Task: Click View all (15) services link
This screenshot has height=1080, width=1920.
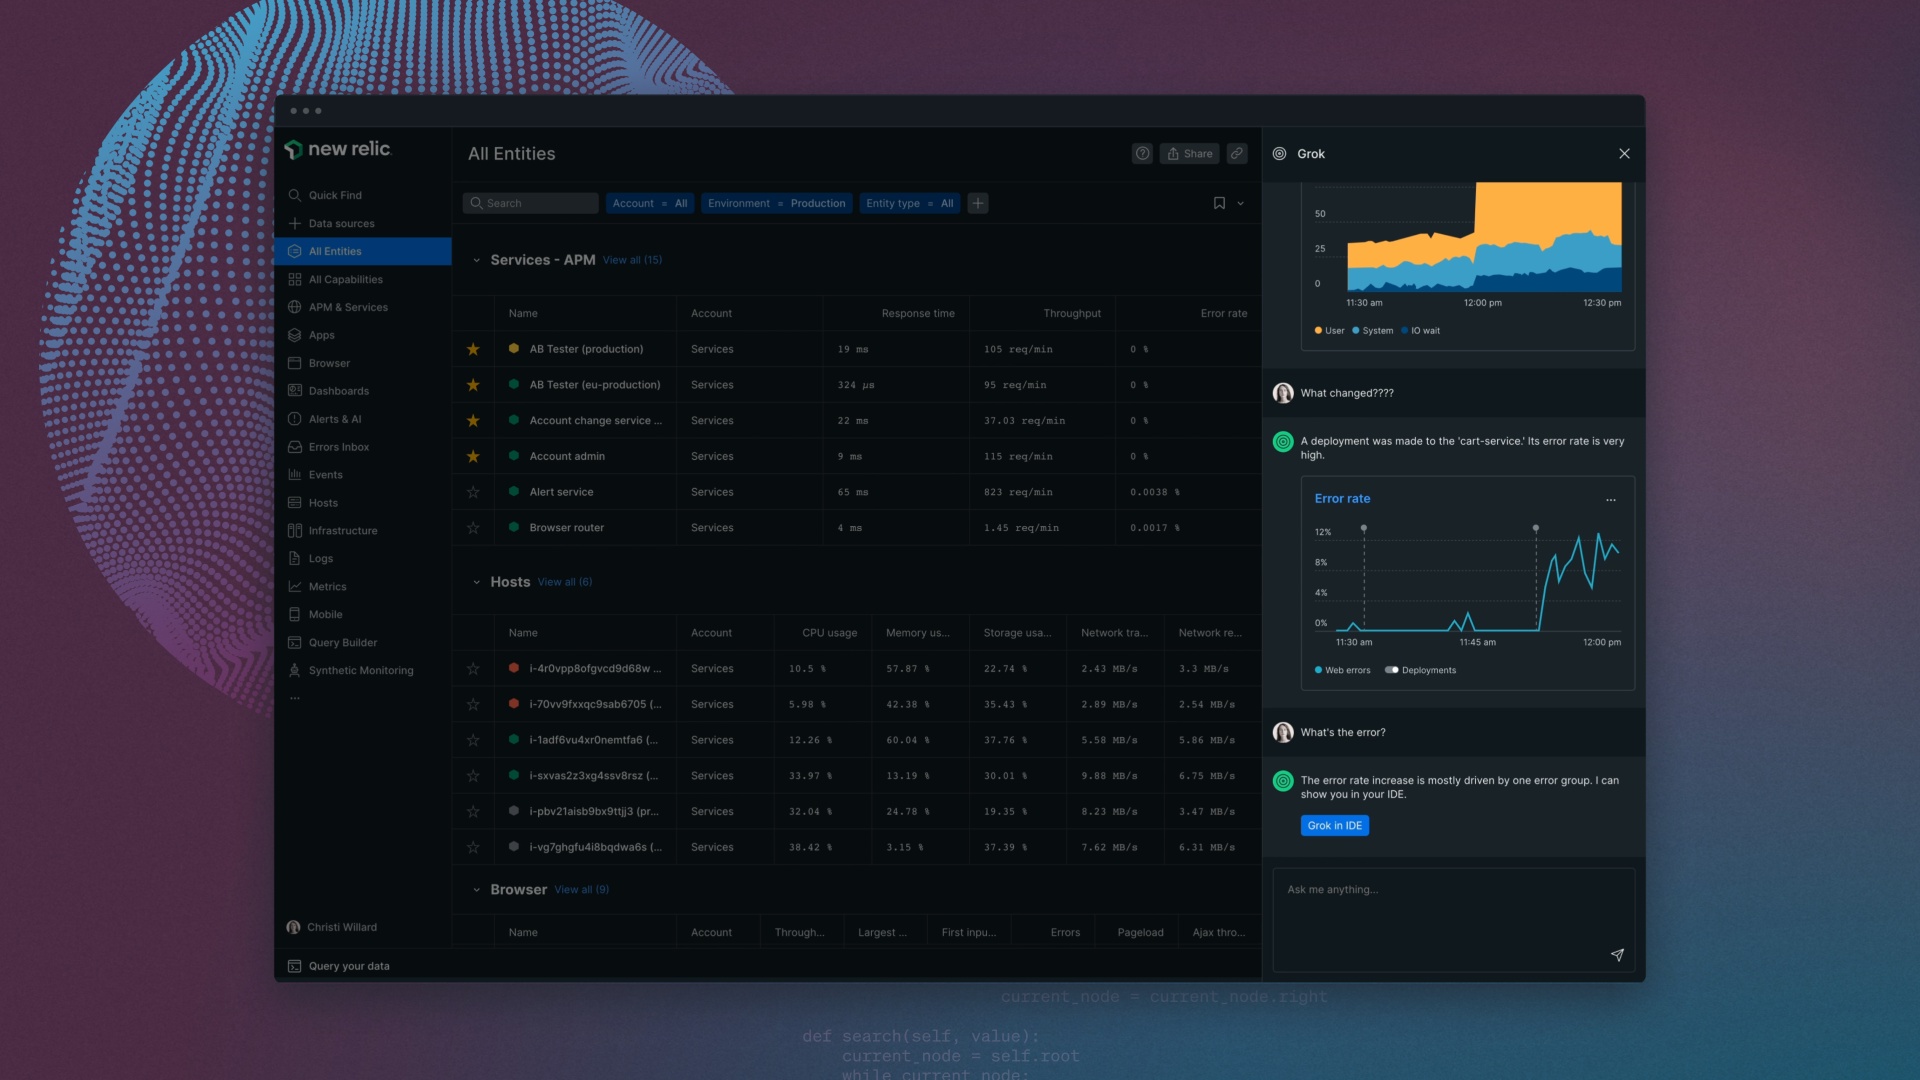Action: pyautogui.click(x=632, y=260)
